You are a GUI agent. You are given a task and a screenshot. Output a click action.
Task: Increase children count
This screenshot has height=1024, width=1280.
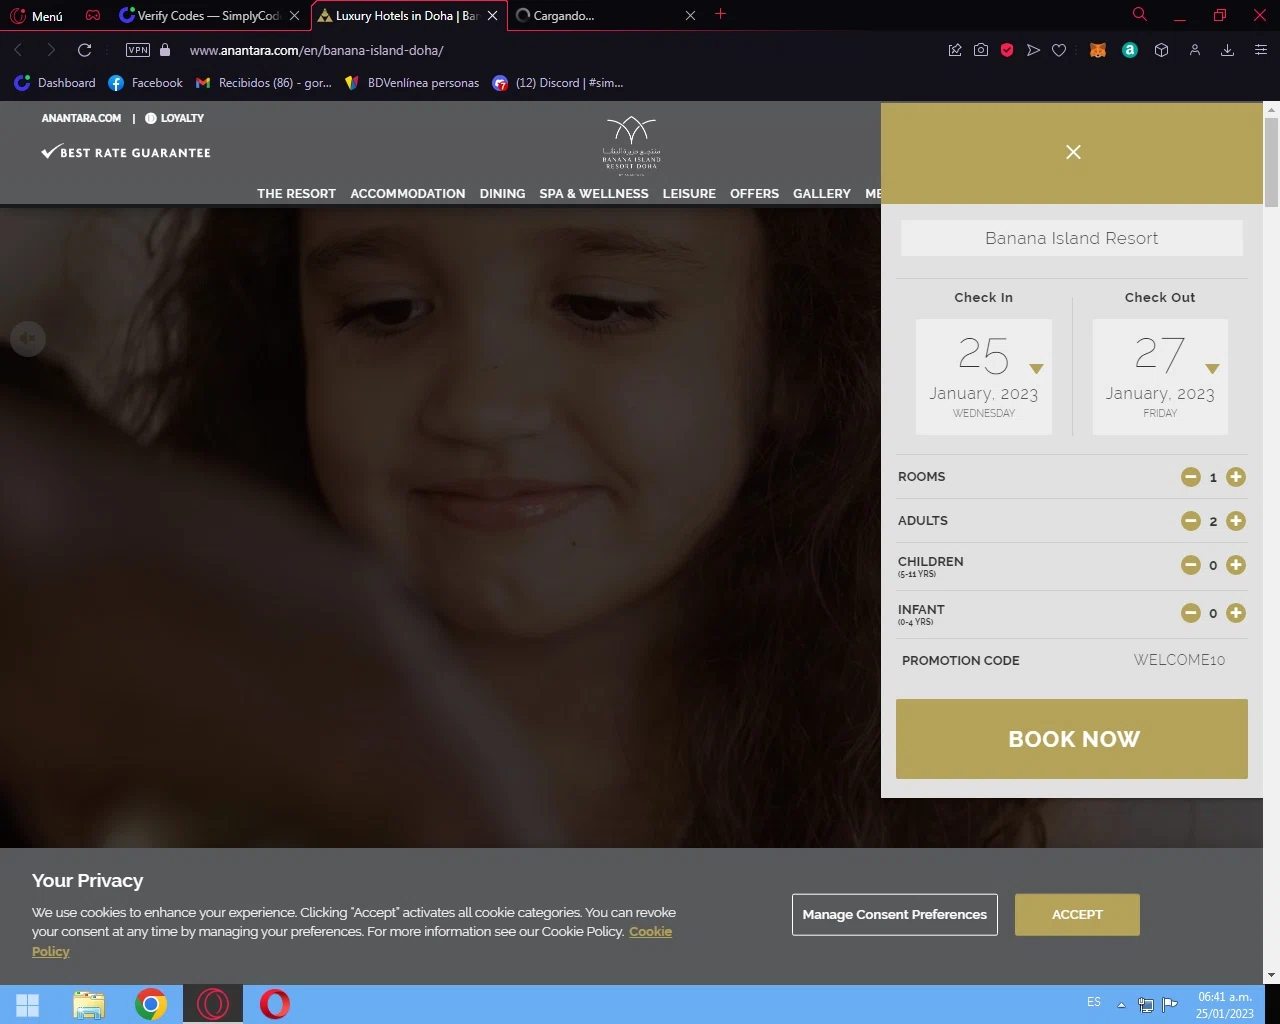pyautogui.click(x=1236, y=565)
